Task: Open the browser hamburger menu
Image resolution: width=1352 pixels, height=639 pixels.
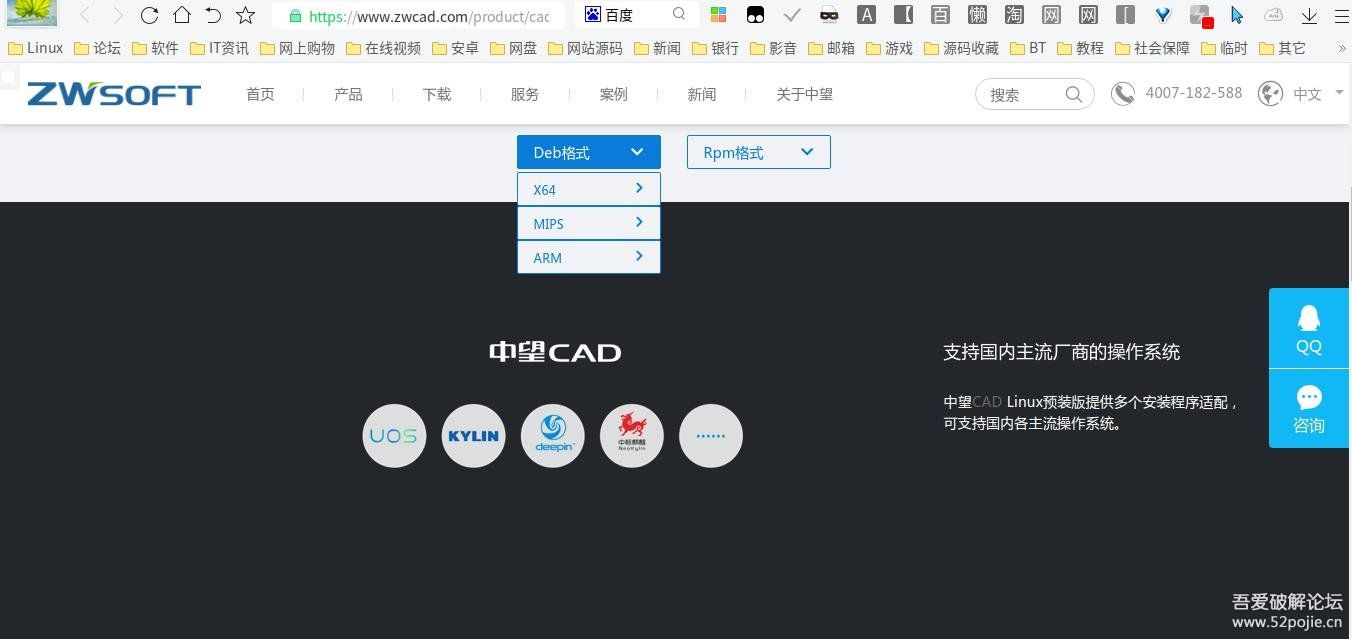Action: [x=1341, y=15]
